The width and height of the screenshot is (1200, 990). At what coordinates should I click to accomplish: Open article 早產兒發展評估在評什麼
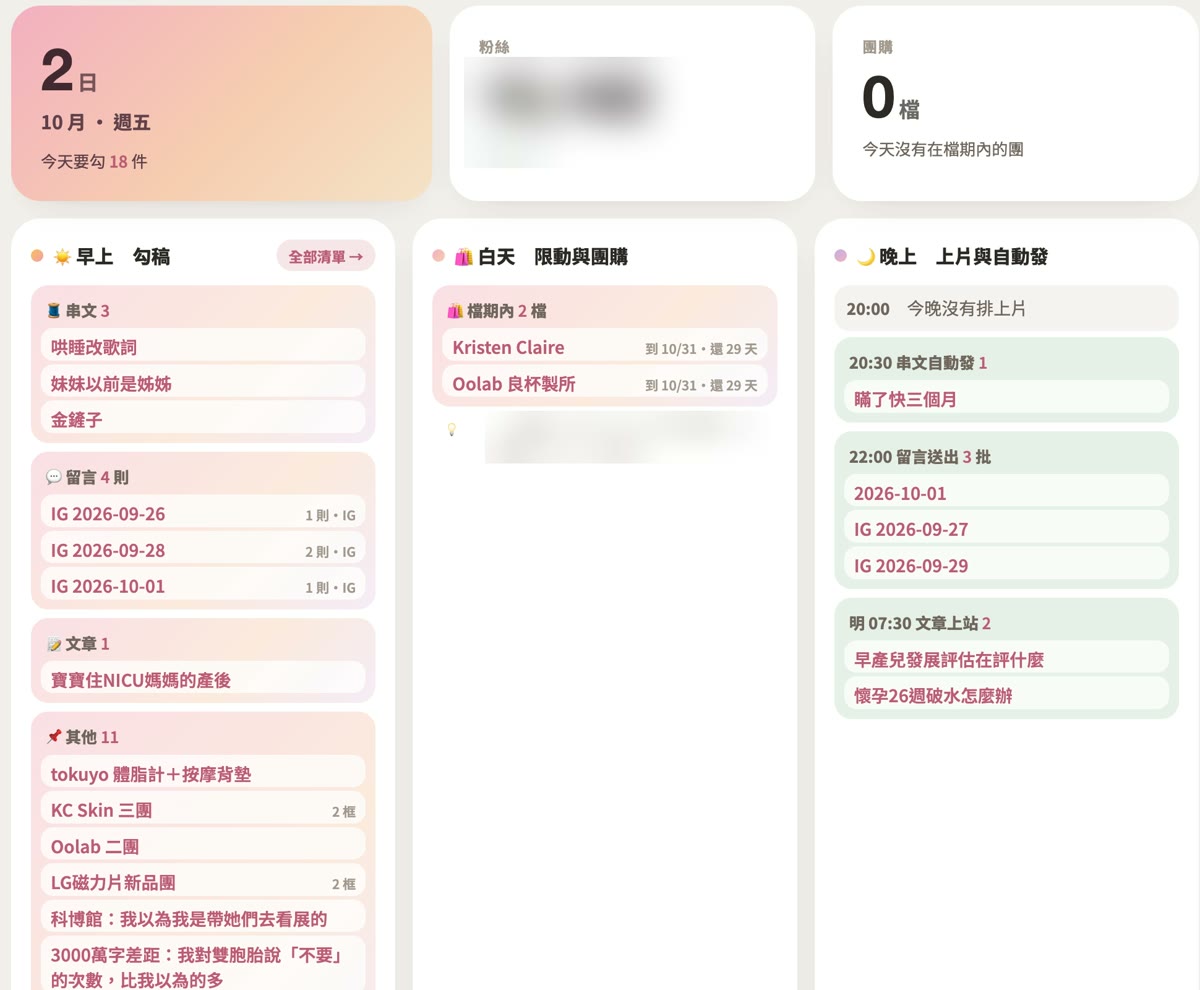click(1007, 659)
